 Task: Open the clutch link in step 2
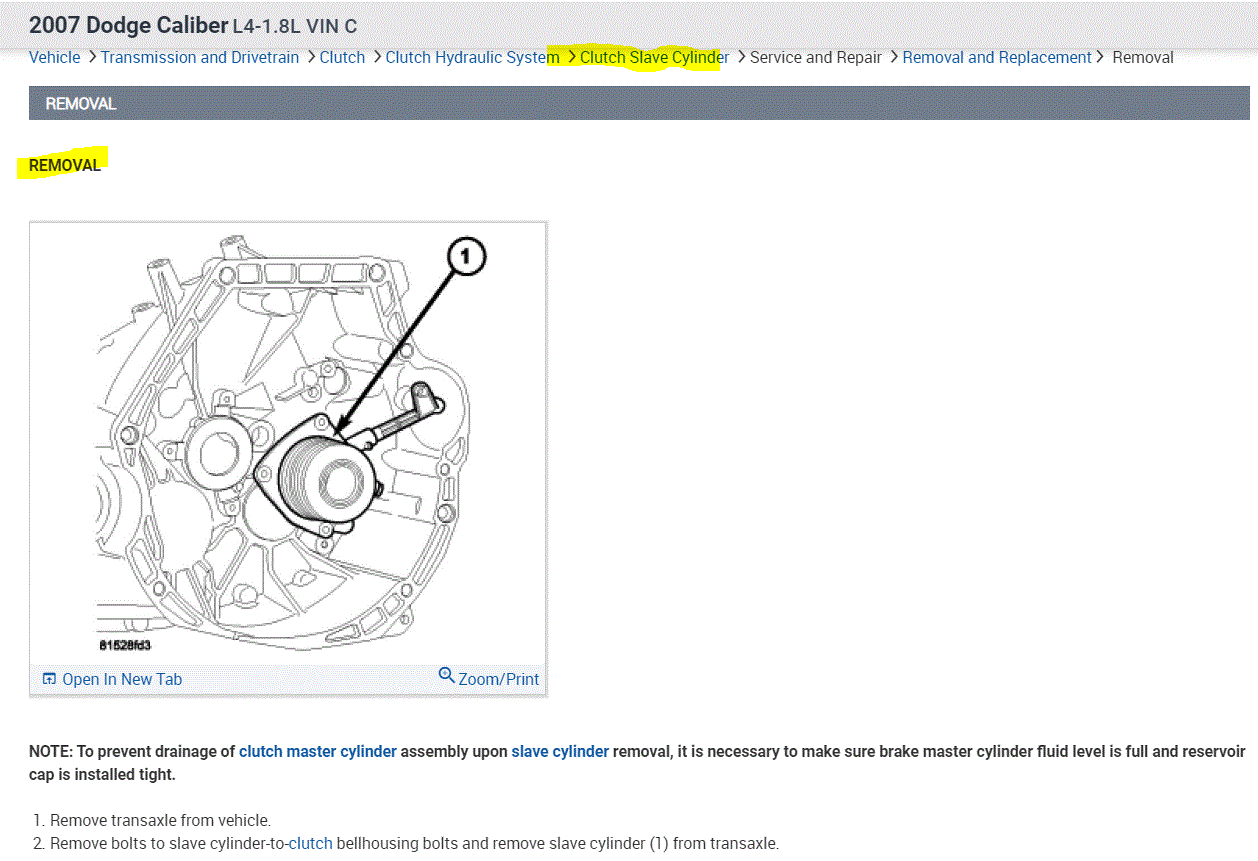point(310,843)
